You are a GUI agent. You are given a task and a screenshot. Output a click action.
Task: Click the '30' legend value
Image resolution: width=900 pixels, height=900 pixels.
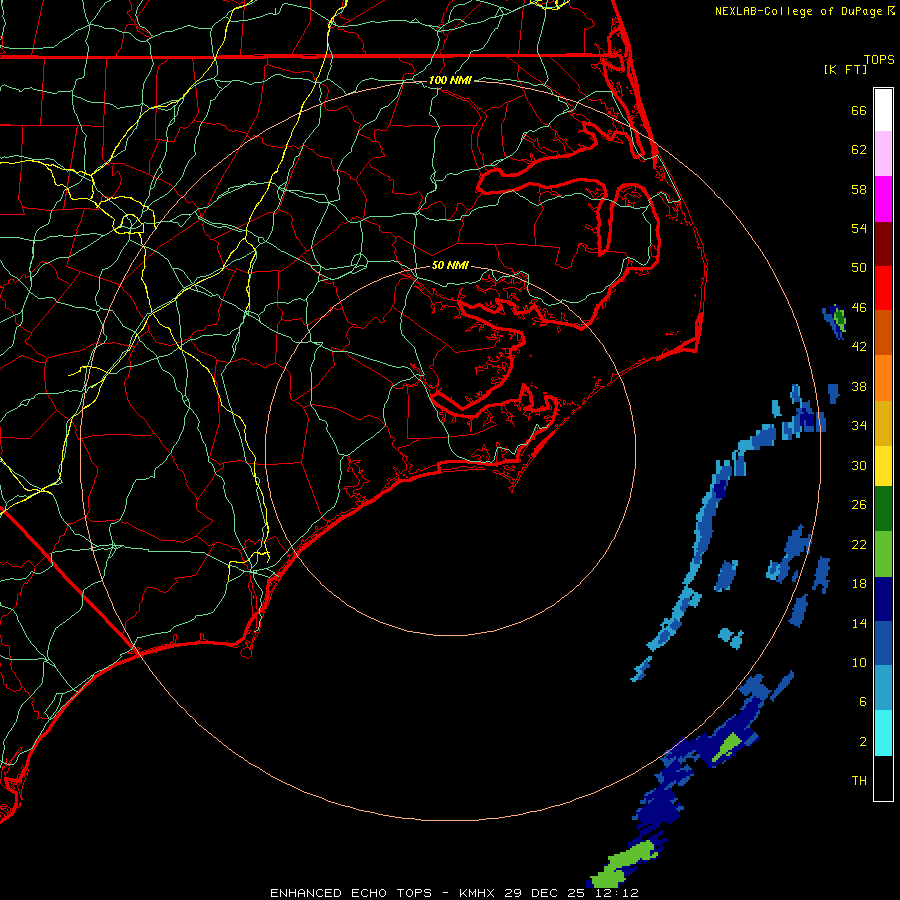point(859,465)
